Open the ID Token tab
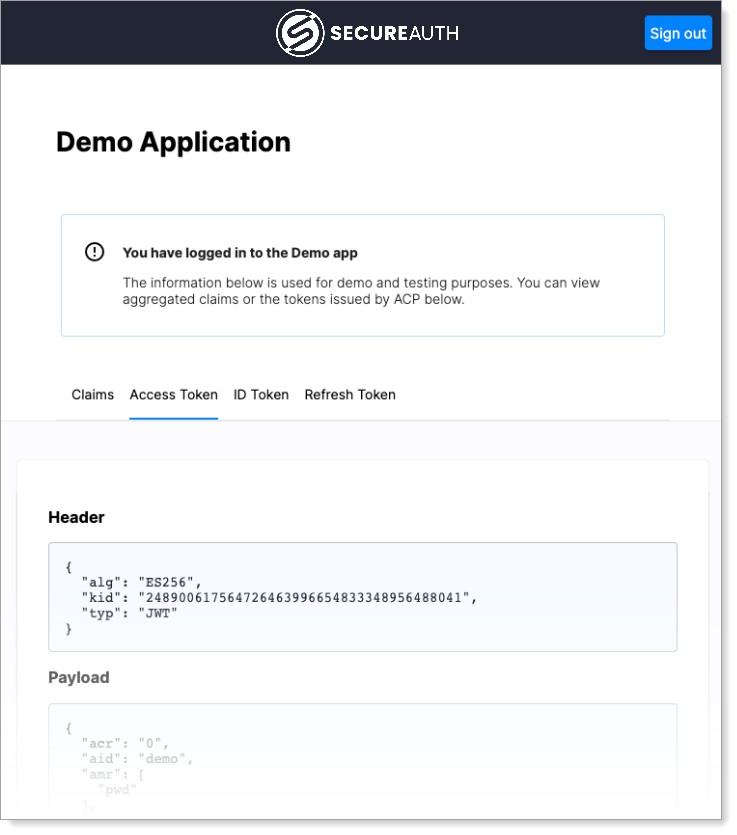737x835 pixels. click(261, 395)
